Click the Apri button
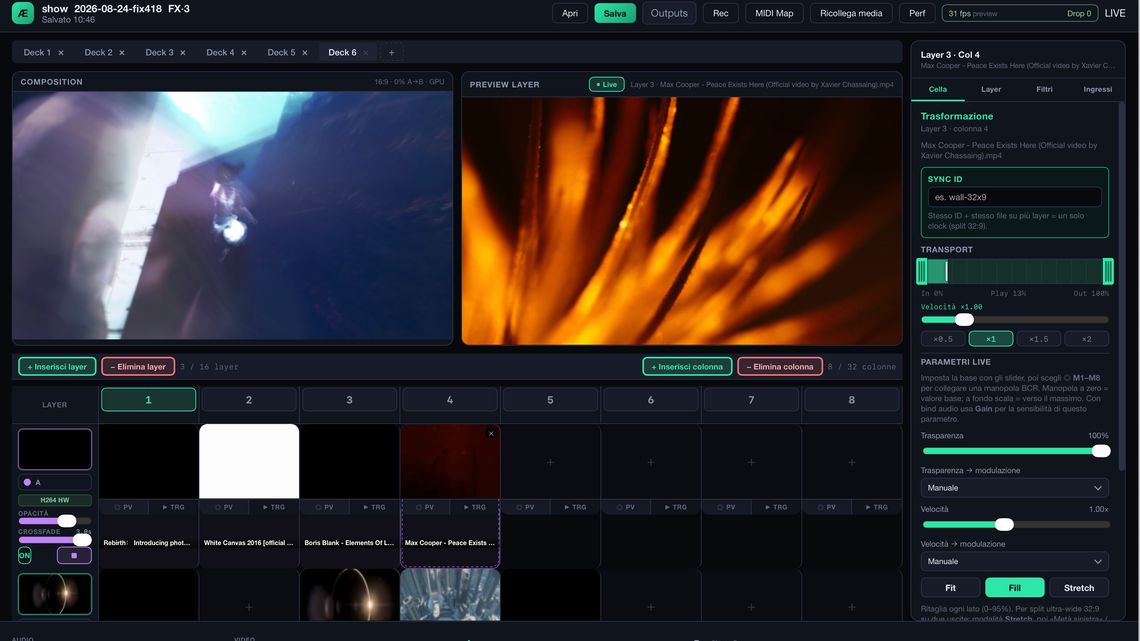This screenshot has height=641, width=1140. [570, 13]
